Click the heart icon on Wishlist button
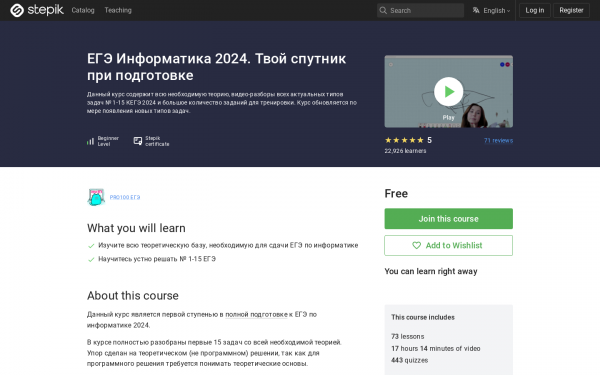600x375 pixels. 416,245
